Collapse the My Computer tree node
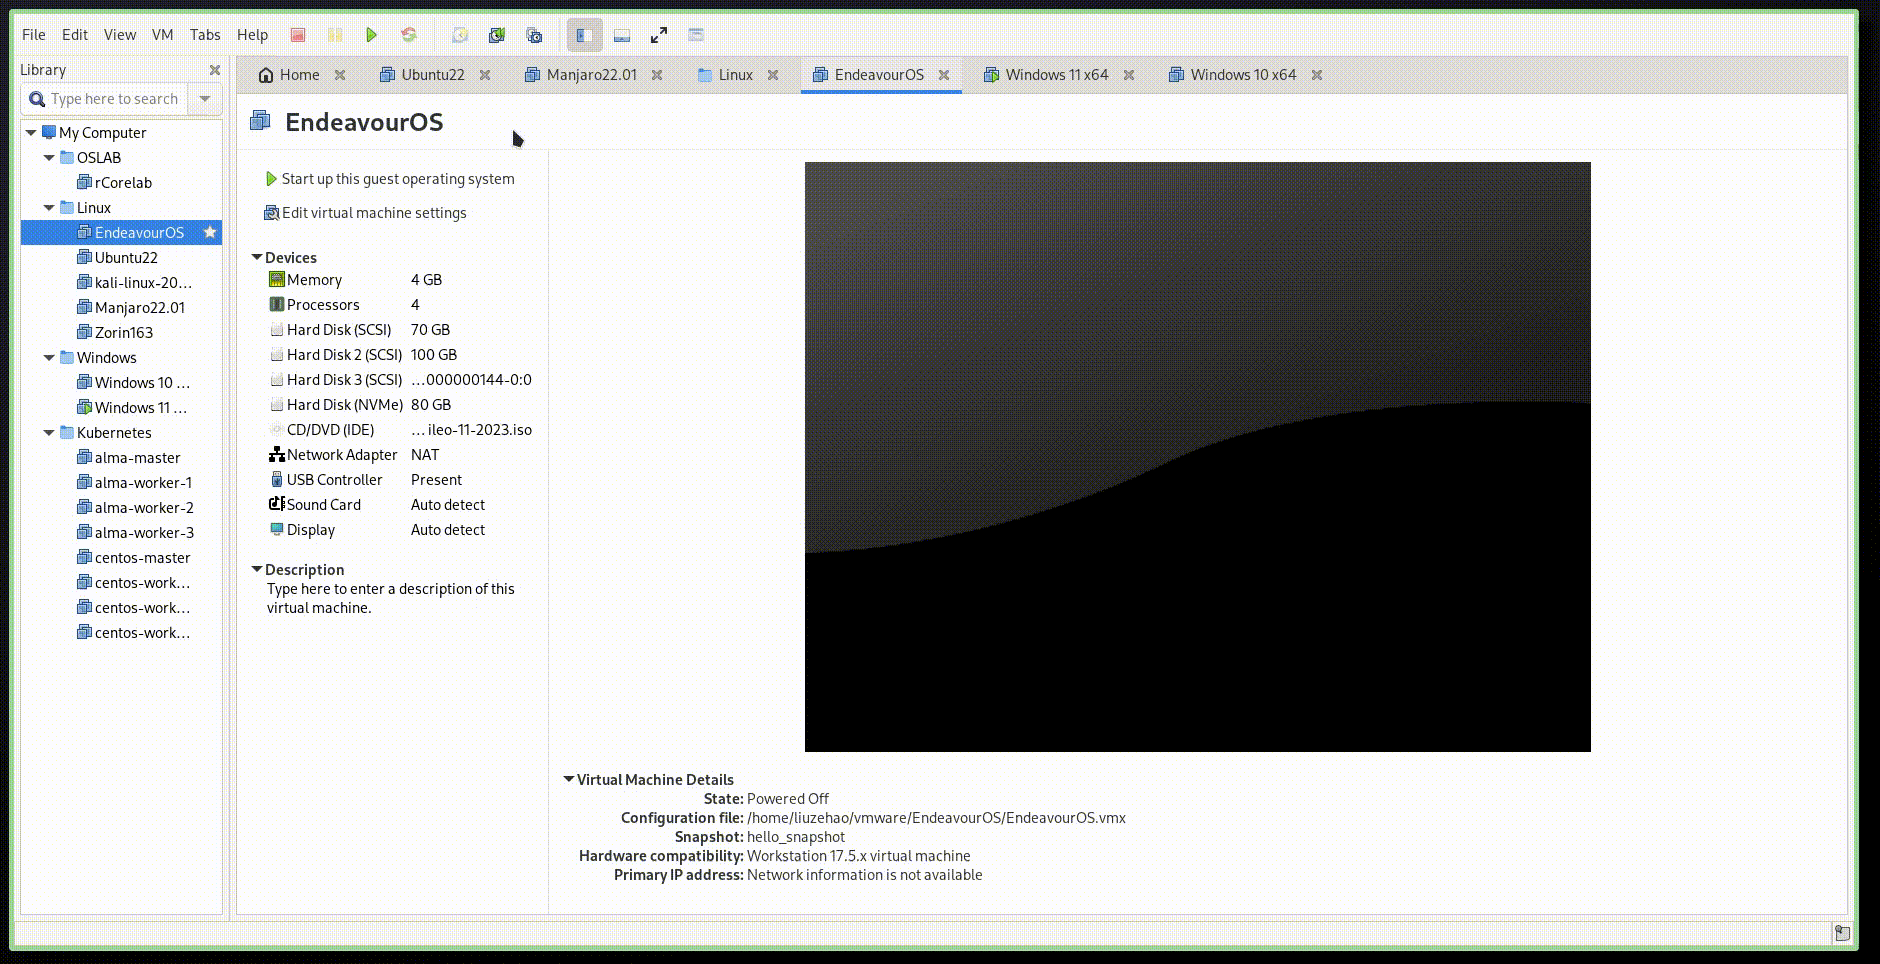 (x=31, y=132)
